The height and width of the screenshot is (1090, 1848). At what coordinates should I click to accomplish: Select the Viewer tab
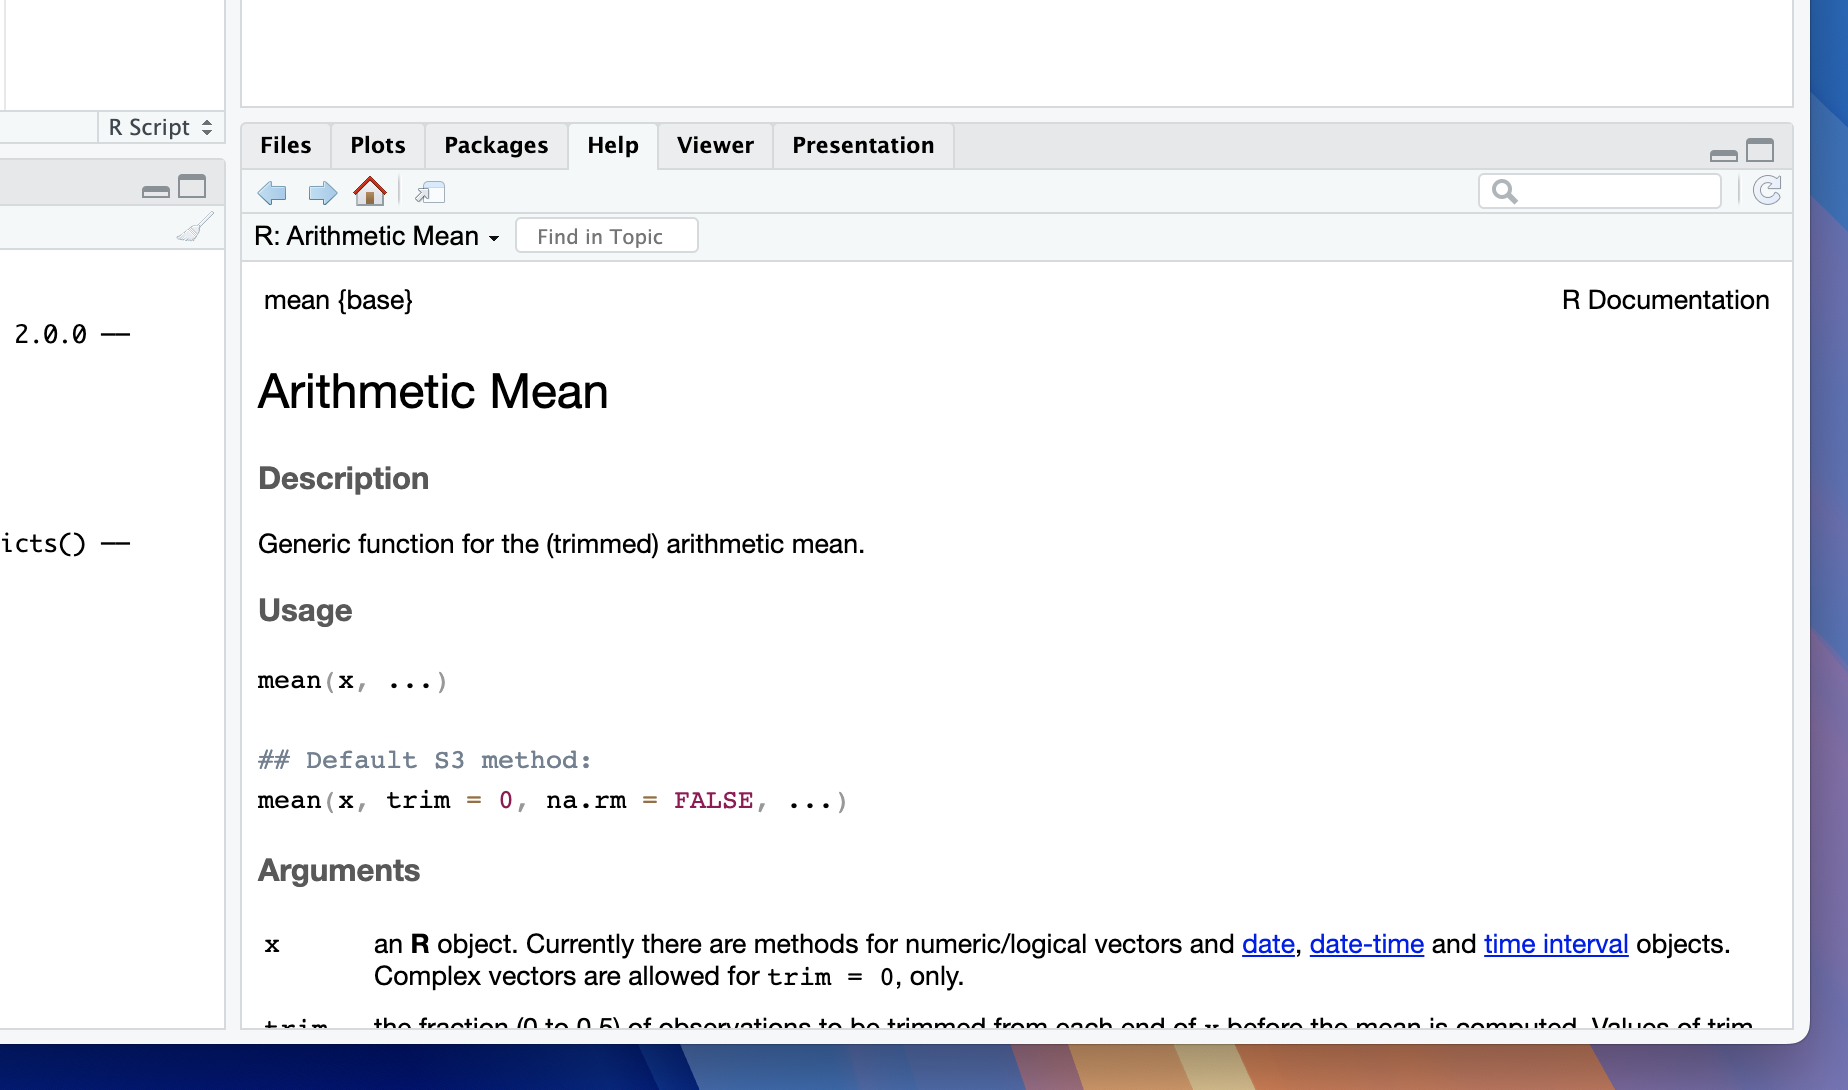(x=715, y=145)
